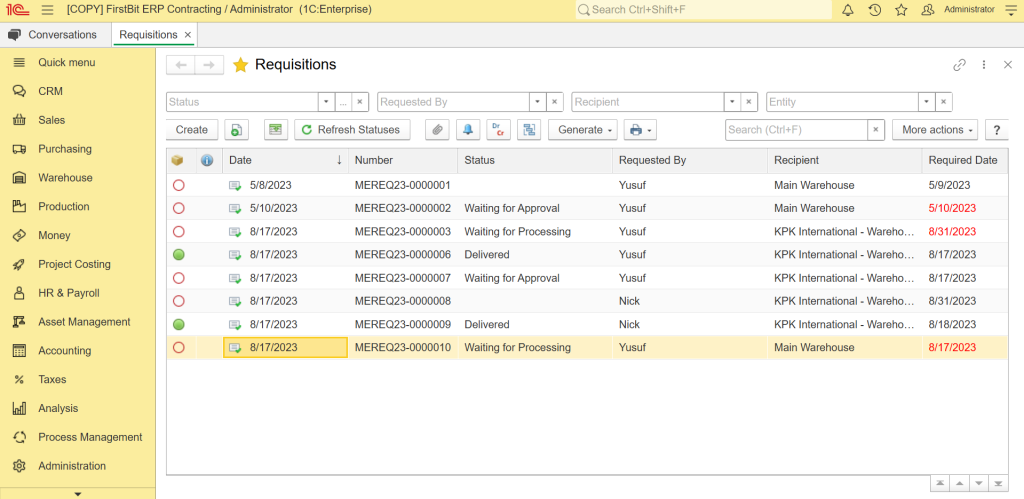Open the history clock icon
This screenshot has width=1024, height=499.
[874, 10]
